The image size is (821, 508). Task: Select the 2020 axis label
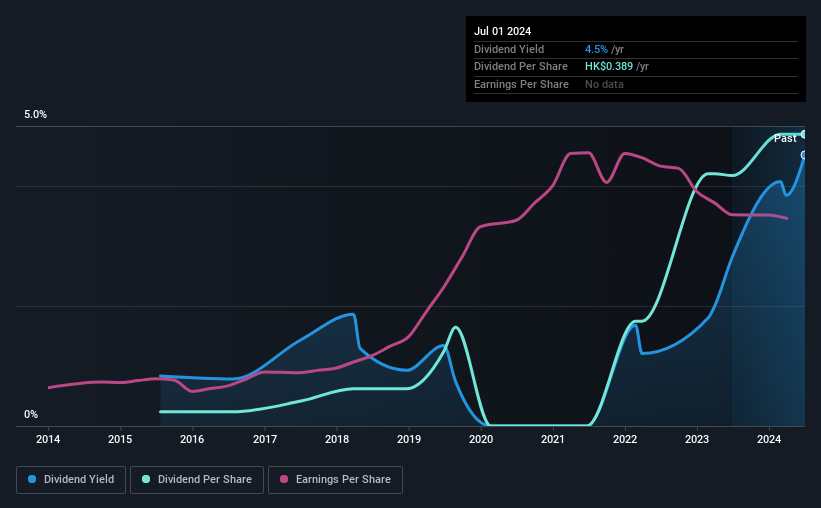[x=481, y=439]
